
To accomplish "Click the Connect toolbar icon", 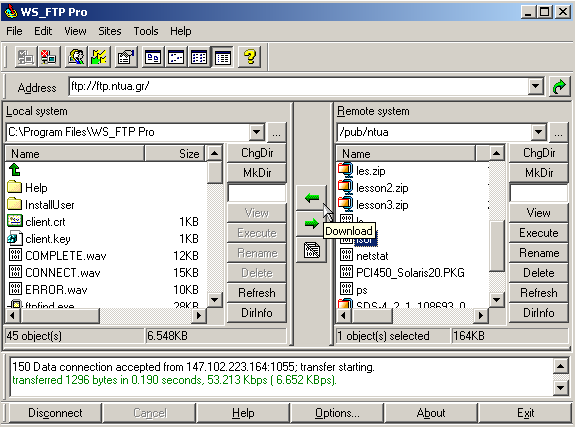I will click(25, 57).
